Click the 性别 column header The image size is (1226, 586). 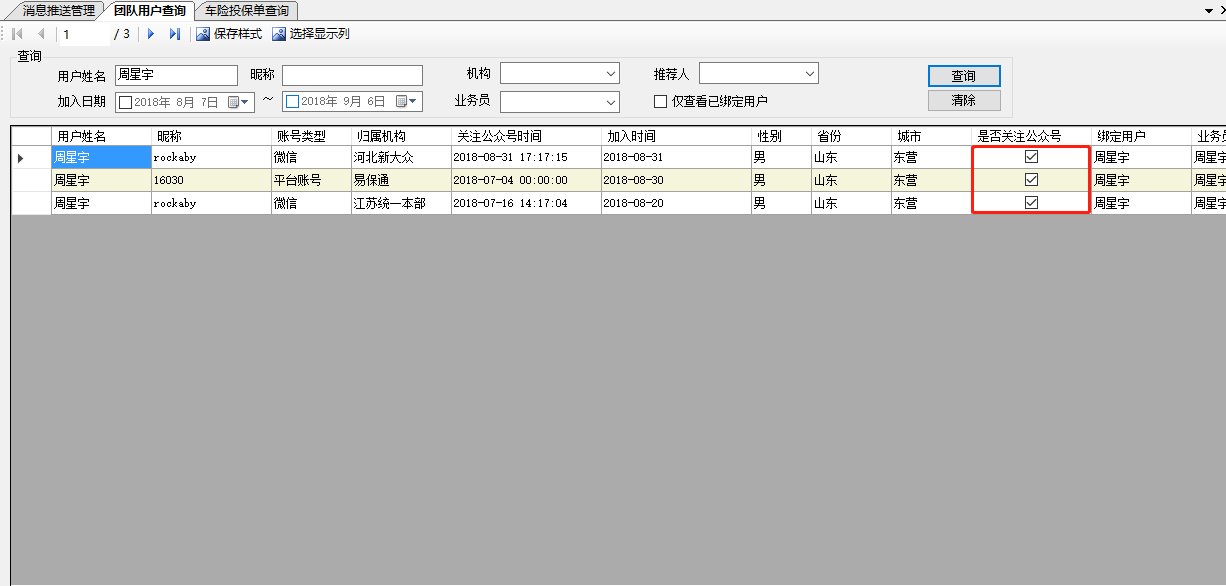pos(782,136)
